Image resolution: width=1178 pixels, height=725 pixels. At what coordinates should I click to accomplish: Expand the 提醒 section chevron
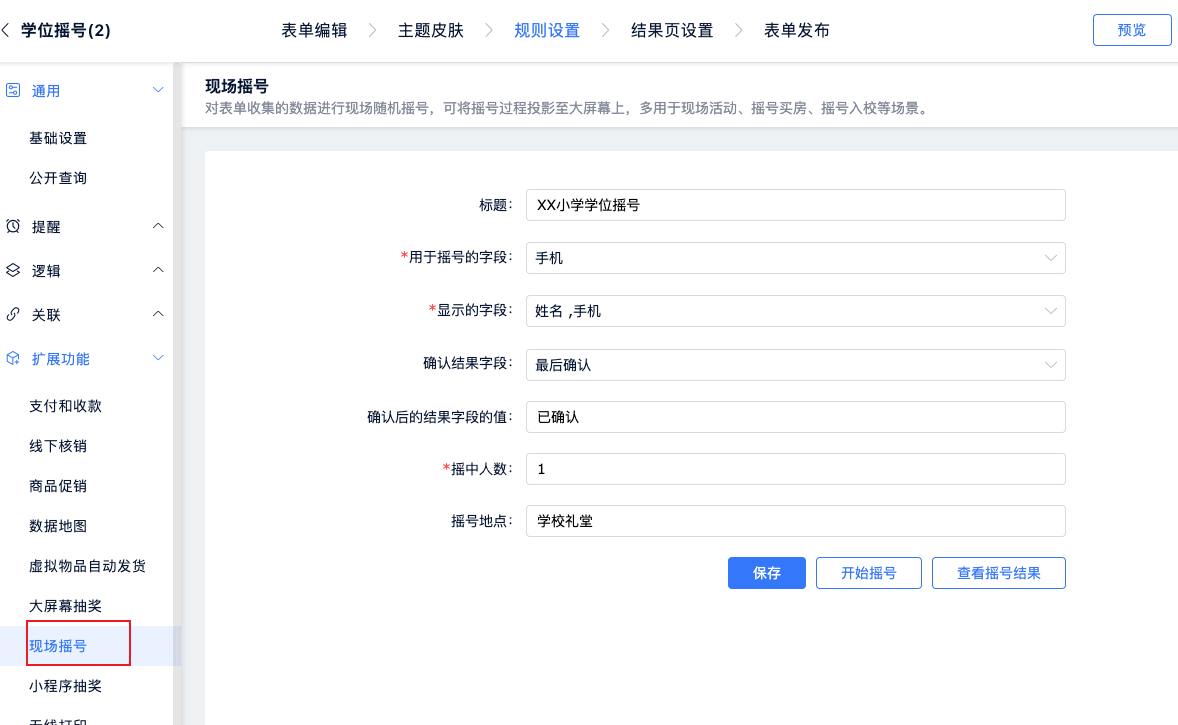[x=158, y=226]
